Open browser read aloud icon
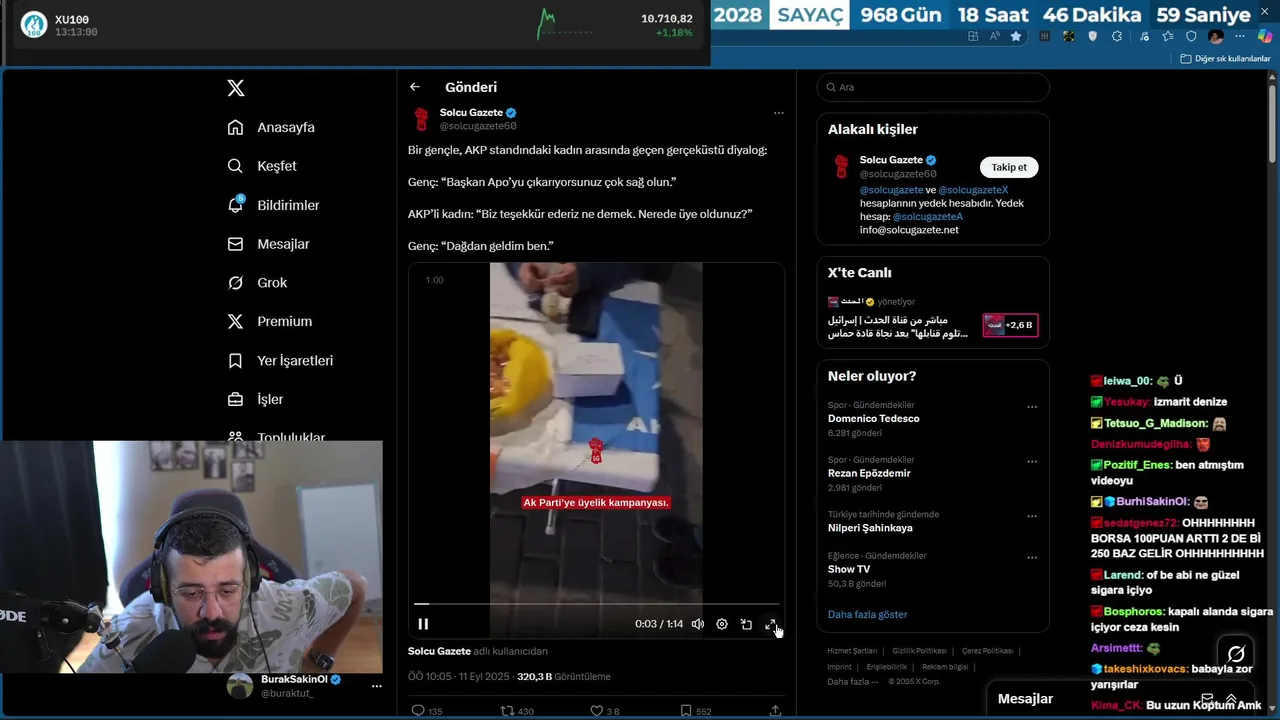Viewport: 1280px width, 720px height. pyautogui.click(x=995, y=36)
